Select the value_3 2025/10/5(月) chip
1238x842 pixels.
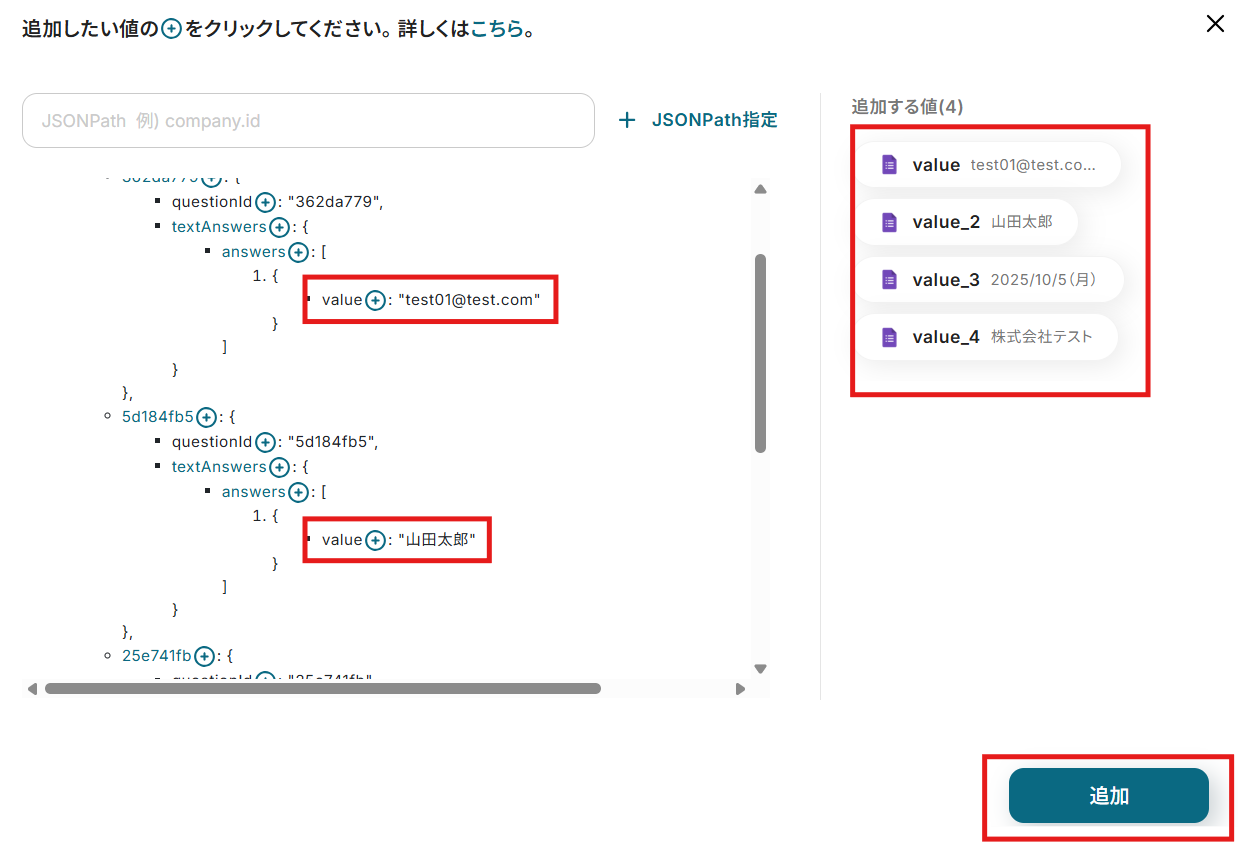(x=988, y=280)
